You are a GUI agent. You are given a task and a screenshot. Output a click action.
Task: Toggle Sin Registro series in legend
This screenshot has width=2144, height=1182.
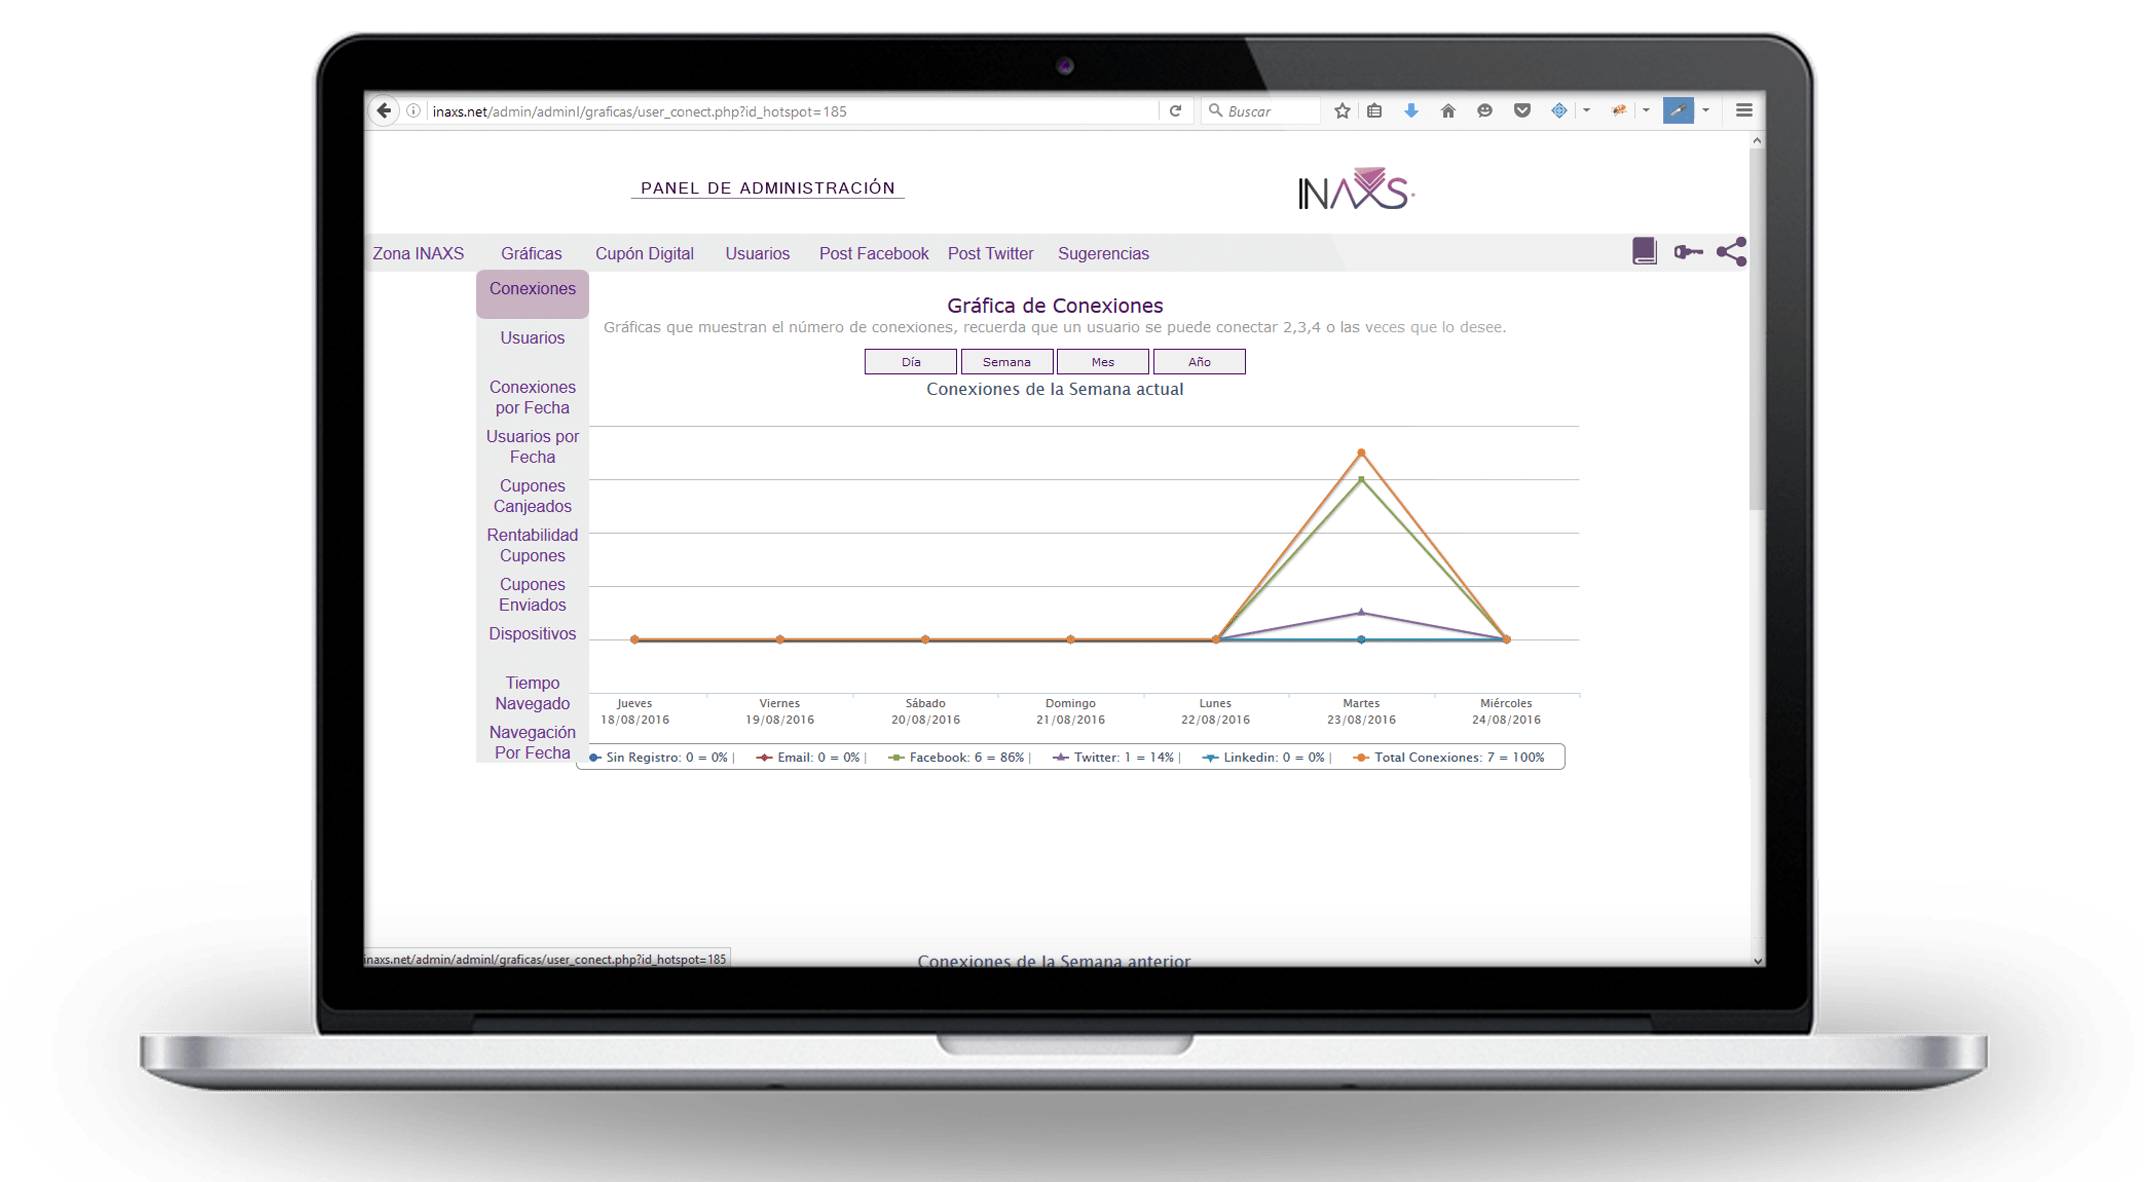[x=661, y=758]
